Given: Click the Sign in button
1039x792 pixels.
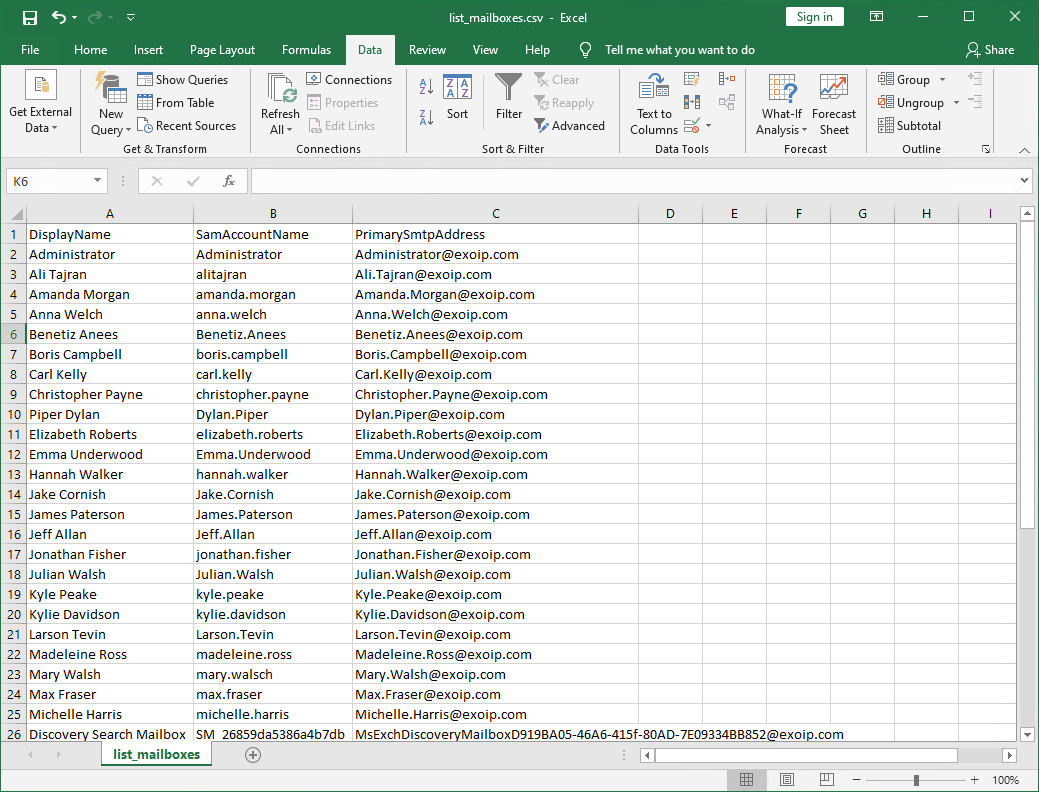Looking at the screenshot, I should [x=814, y=17].
